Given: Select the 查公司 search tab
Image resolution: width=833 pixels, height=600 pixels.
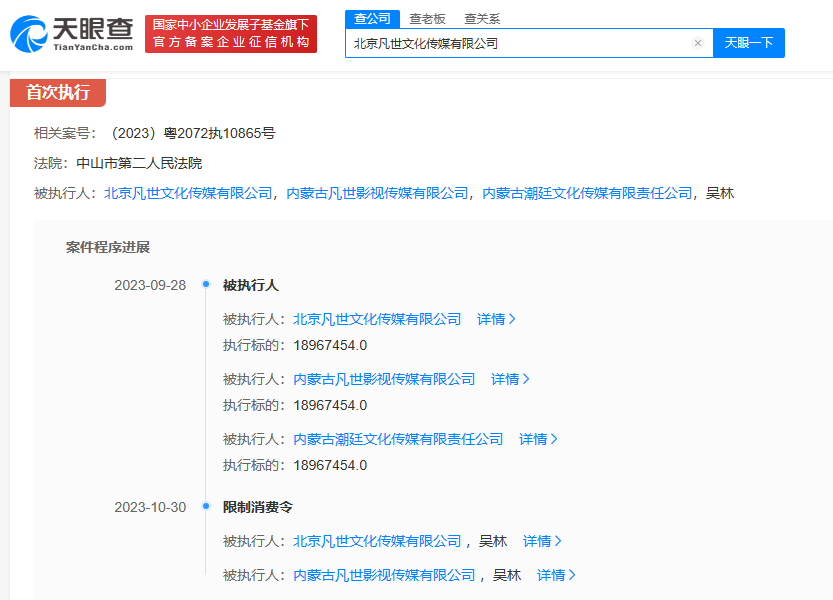Looking at the screenshot, I should [372, 19].
